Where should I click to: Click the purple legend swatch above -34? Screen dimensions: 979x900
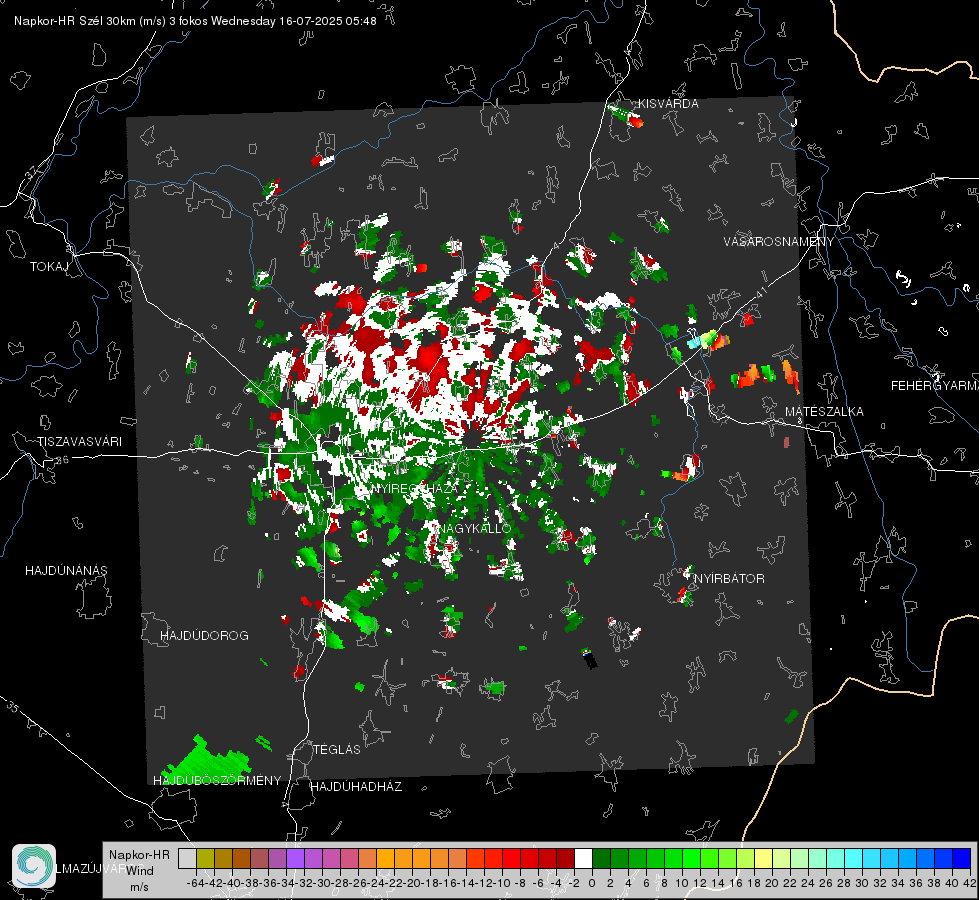(x=295, y=858)
